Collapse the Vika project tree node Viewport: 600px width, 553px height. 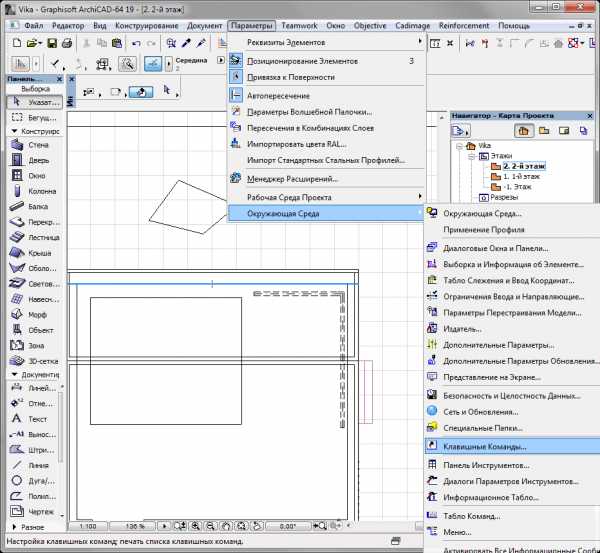[x=460, y=146]
